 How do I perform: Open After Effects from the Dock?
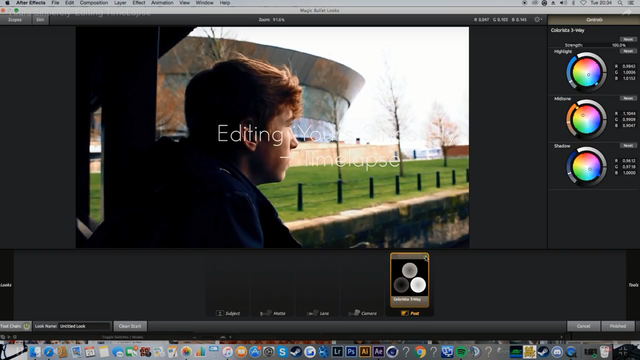click(x=378, y=351)
